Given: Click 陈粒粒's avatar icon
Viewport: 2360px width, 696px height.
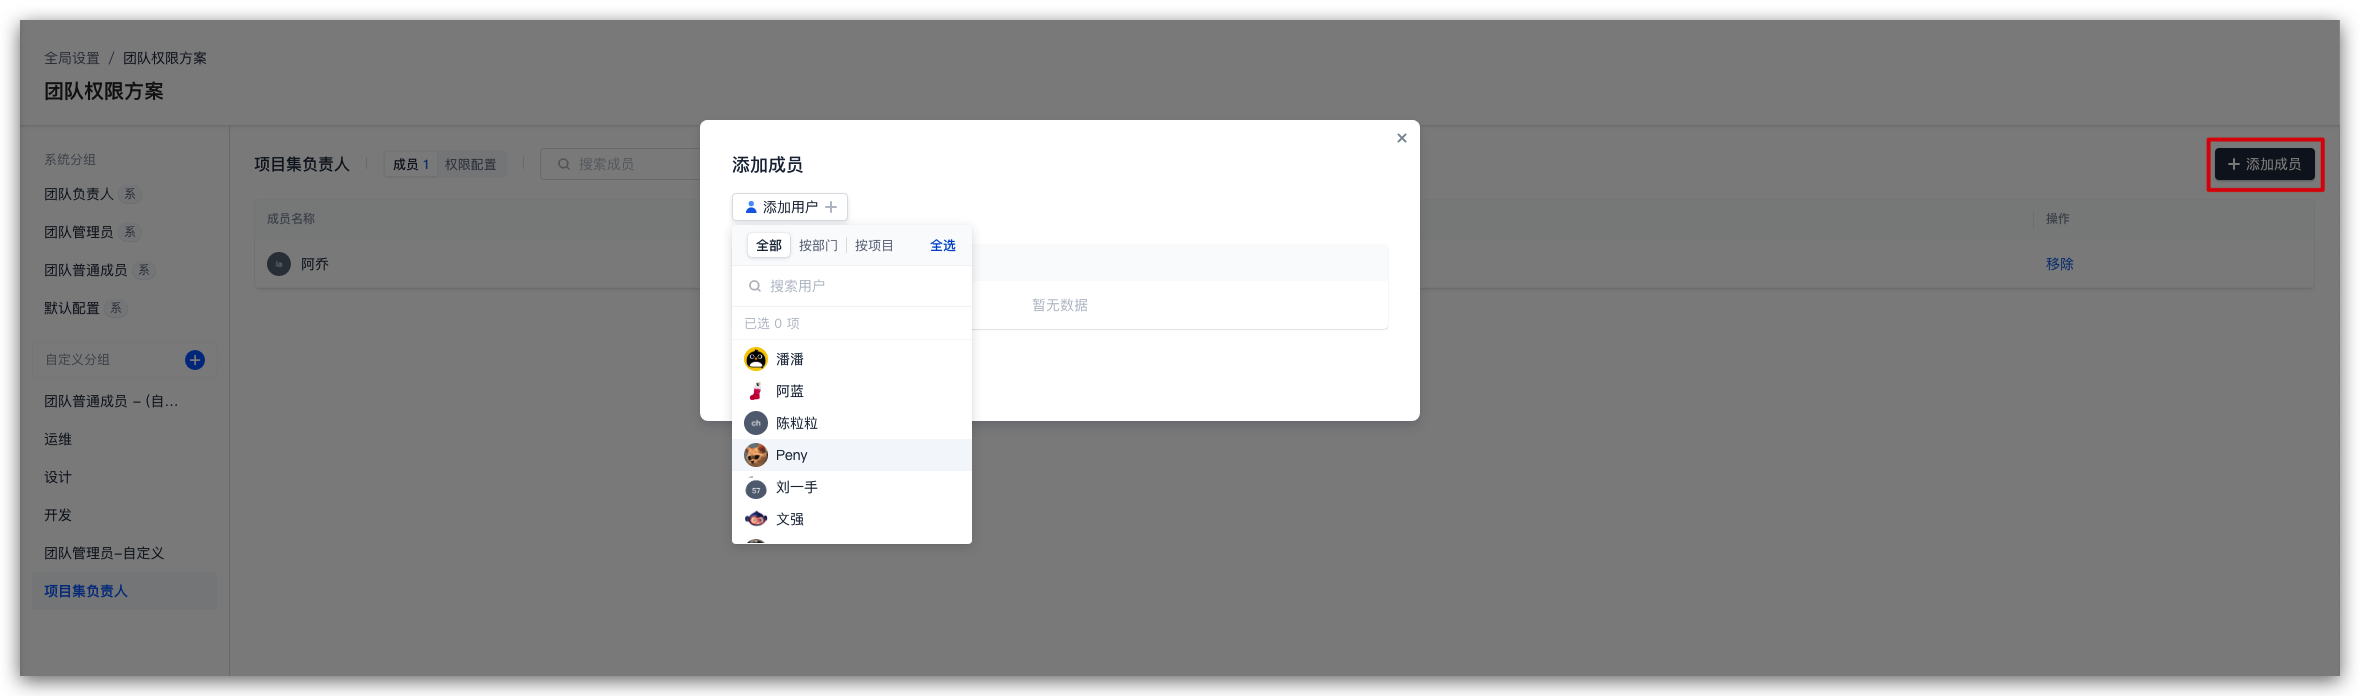Looking at the screenshot, I should [x=756, y=423].
